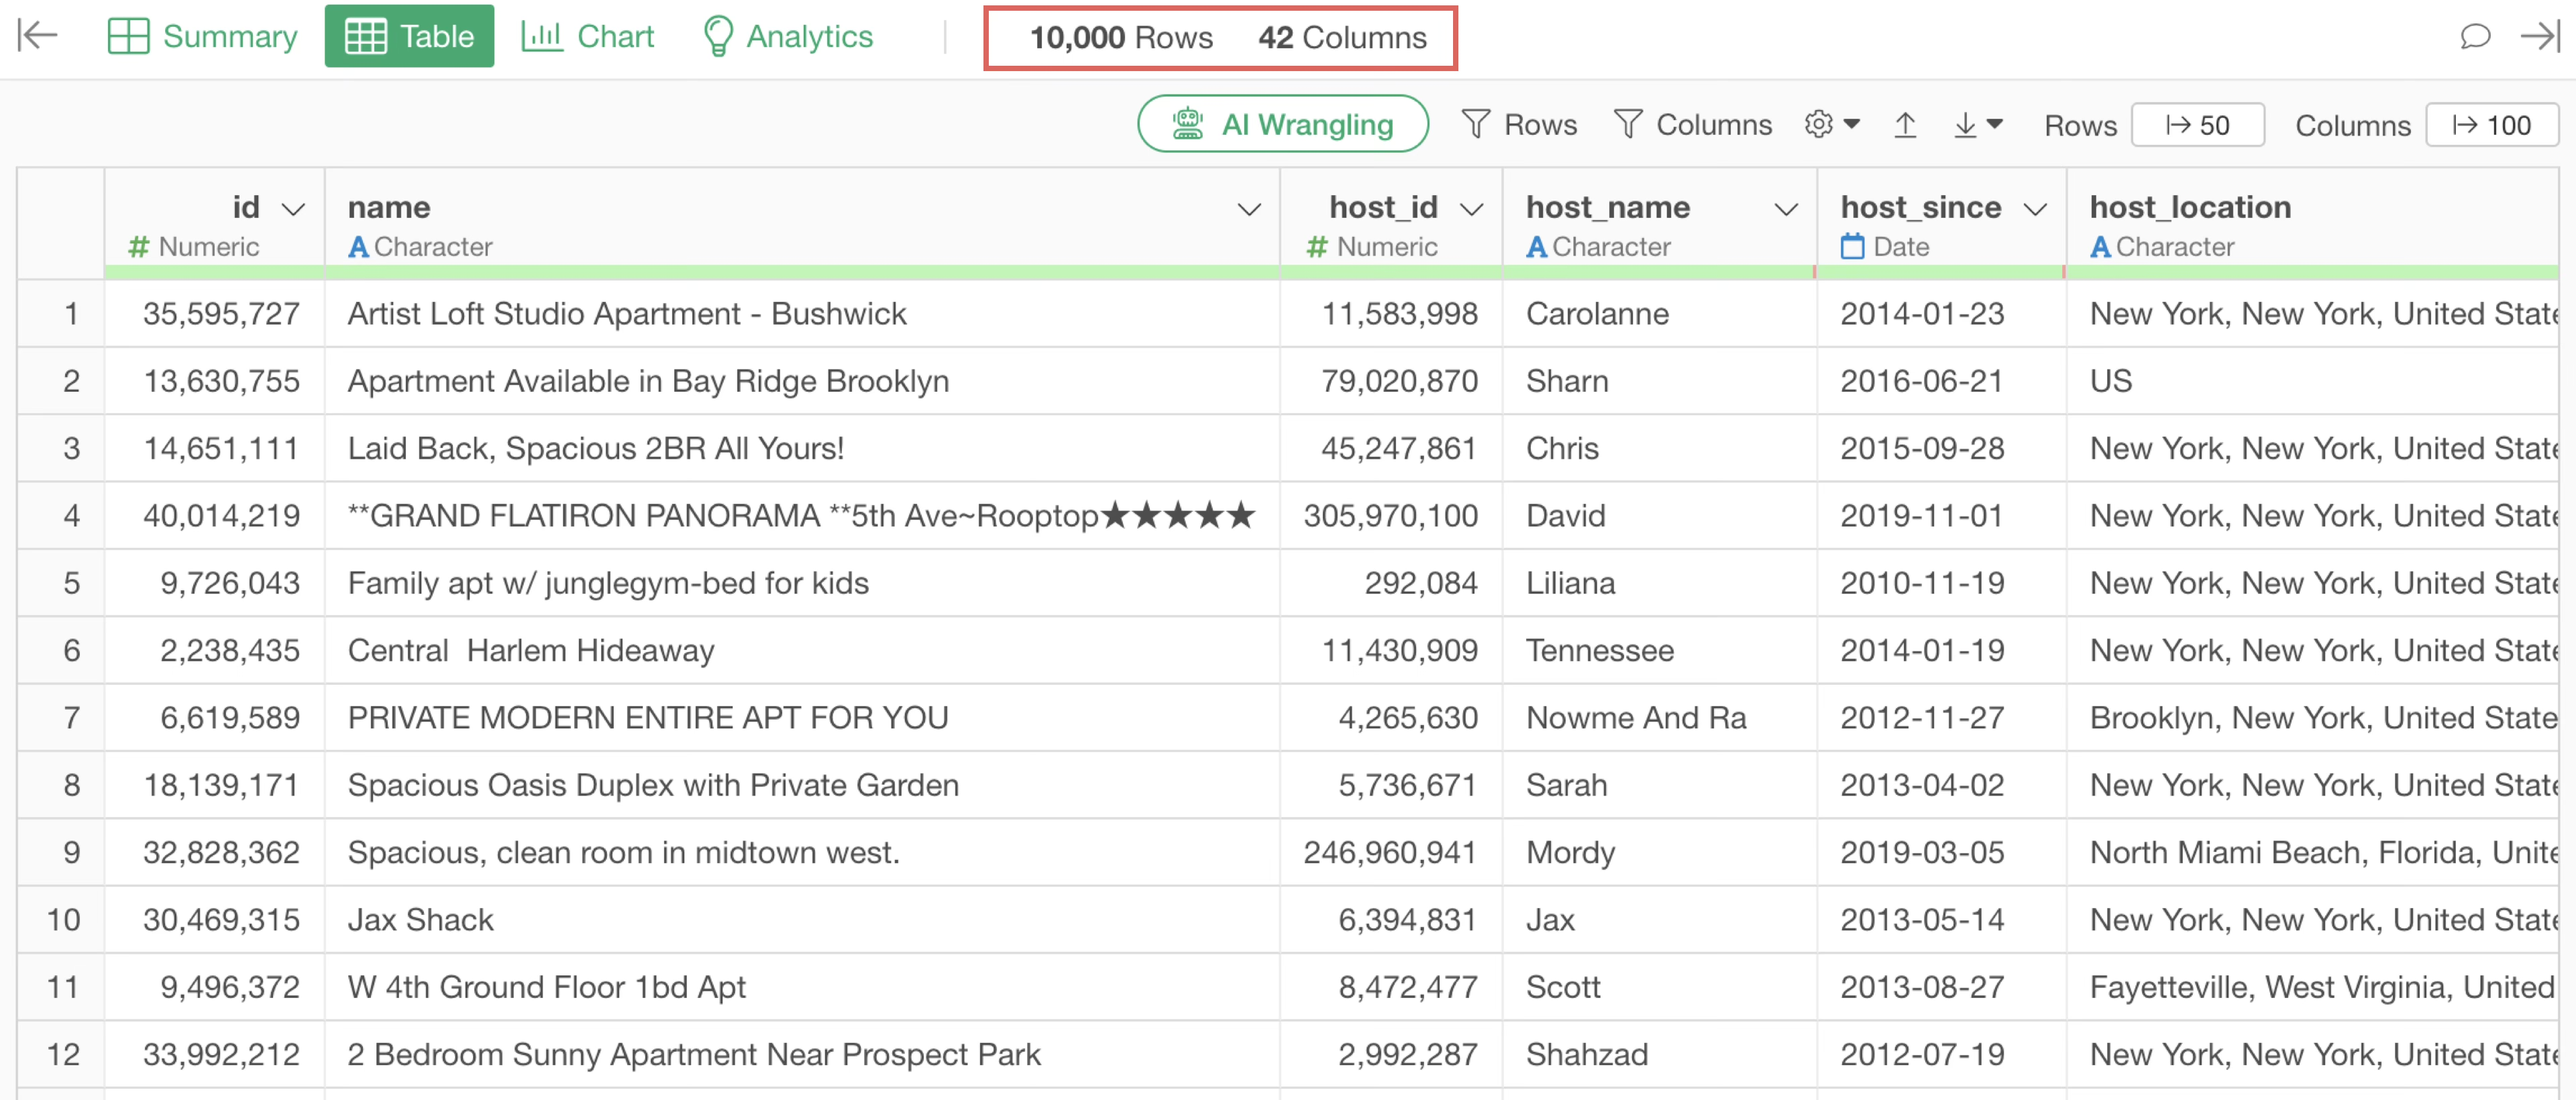Image resolution: width=2576 pixels, height=1100 pixels.
Task: Launch the AI Wrangling button
Action: [1282, 124]
